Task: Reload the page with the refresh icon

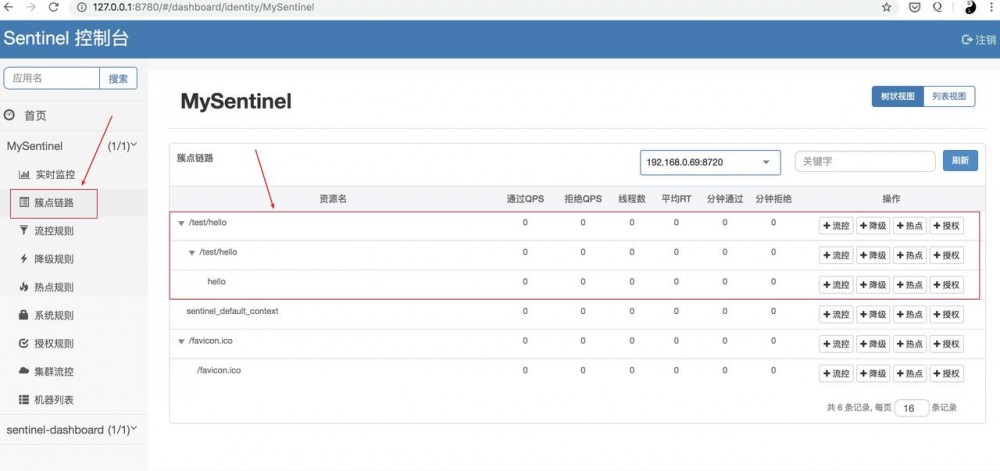Action: 54,7
